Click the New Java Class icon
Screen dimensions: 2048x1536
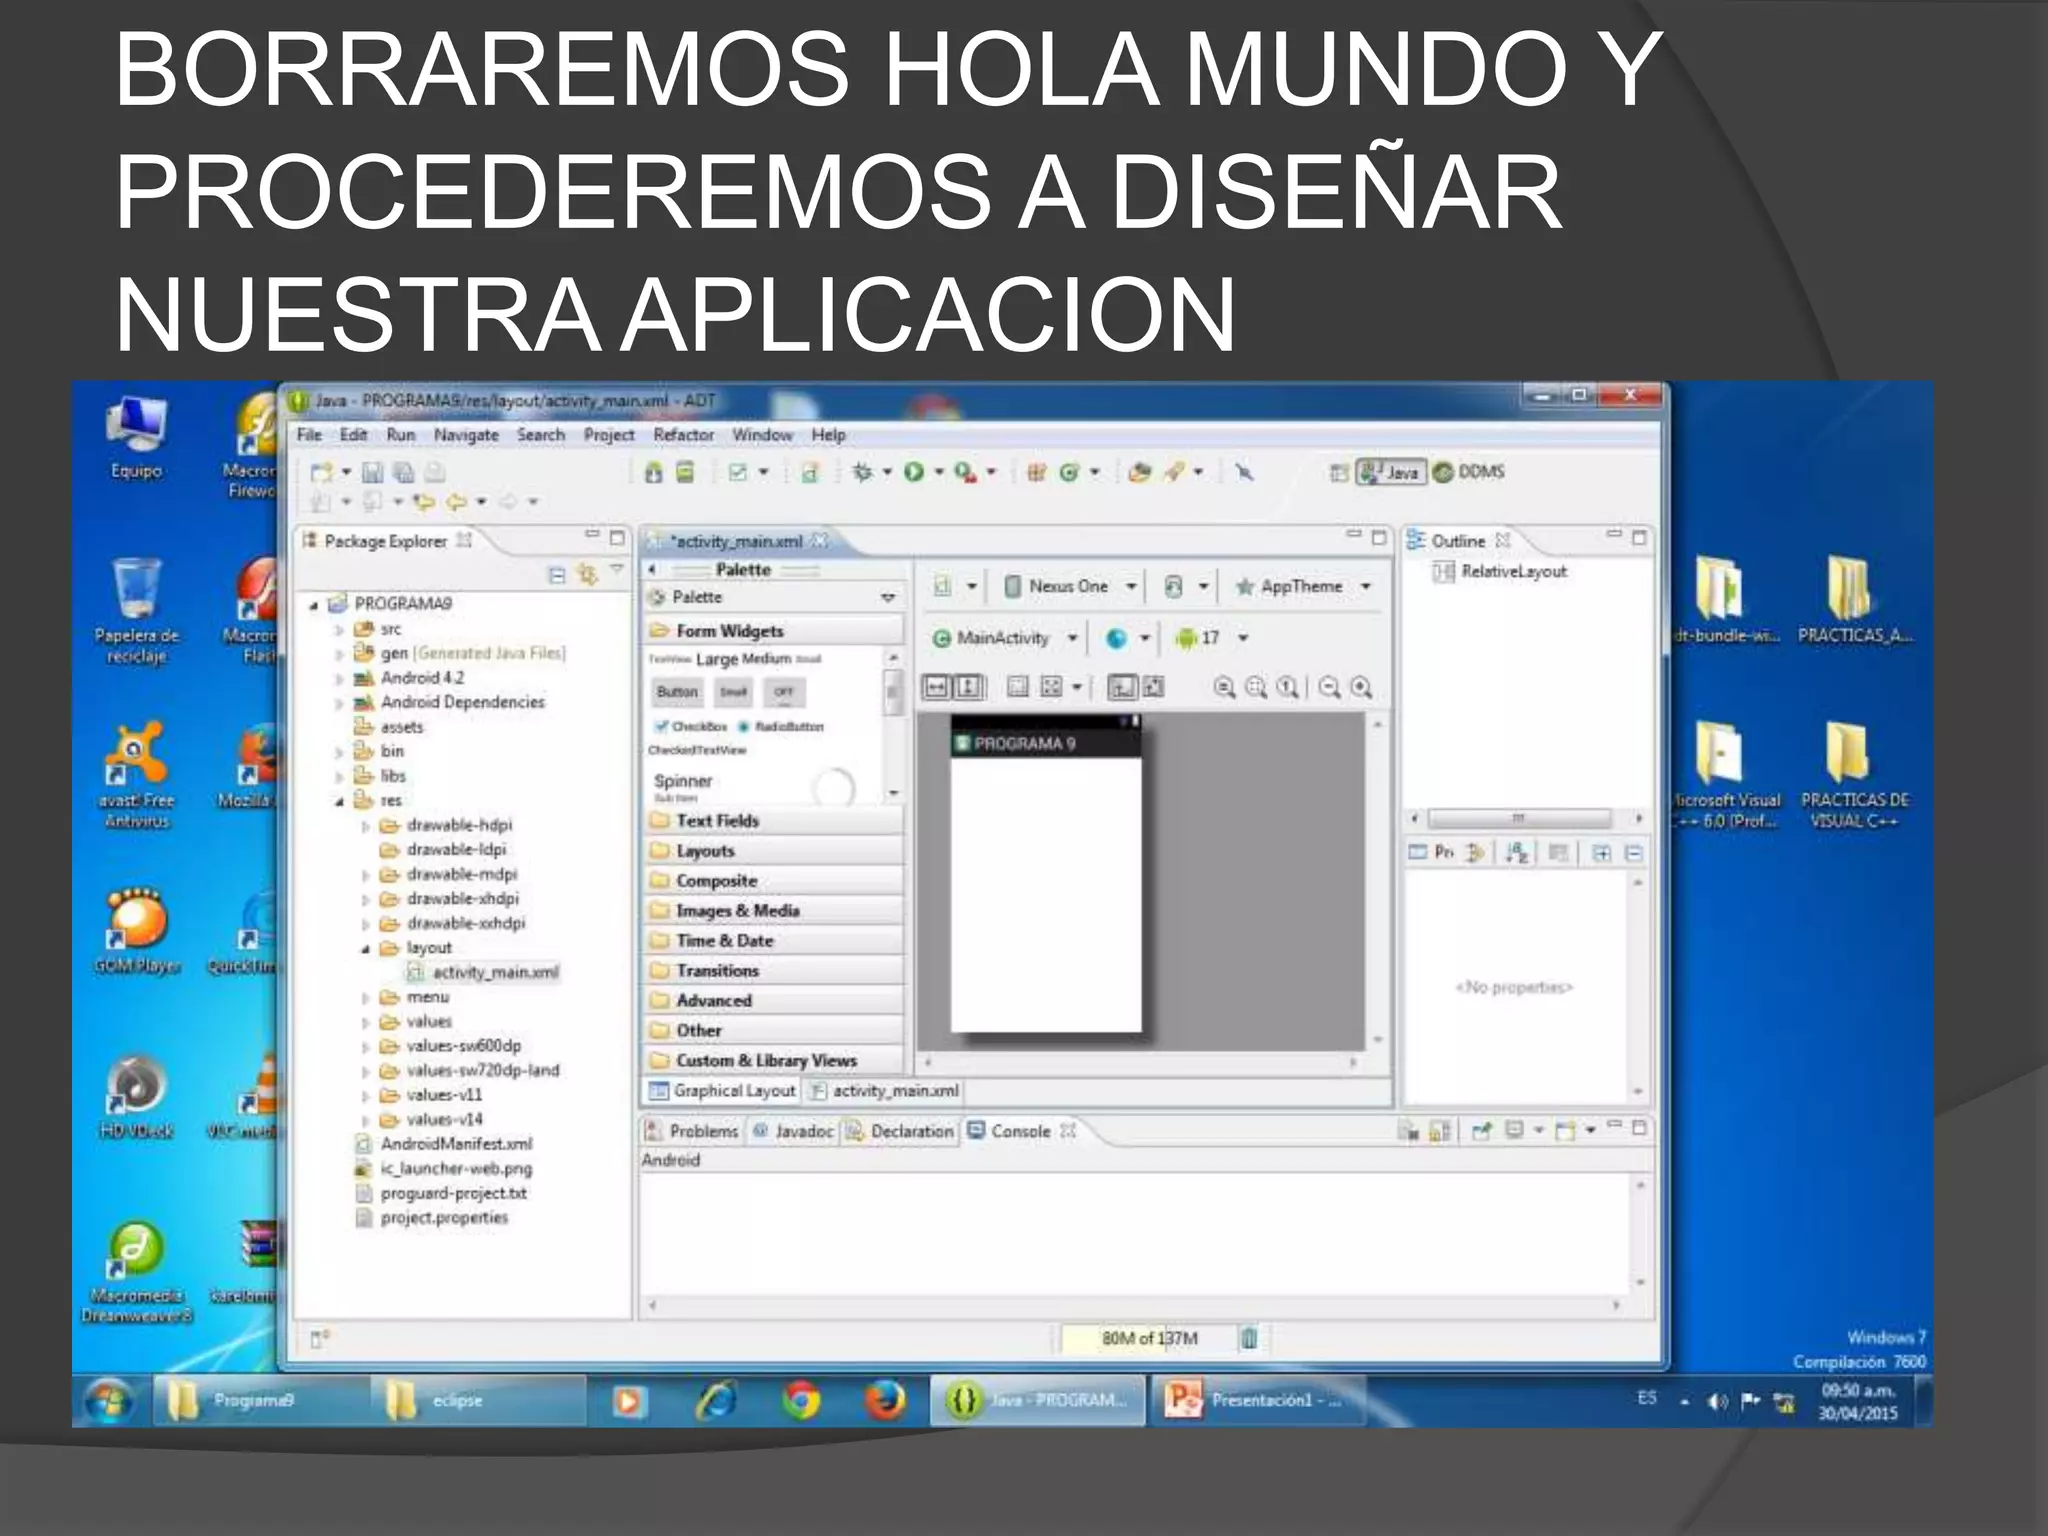point(1069,472)
